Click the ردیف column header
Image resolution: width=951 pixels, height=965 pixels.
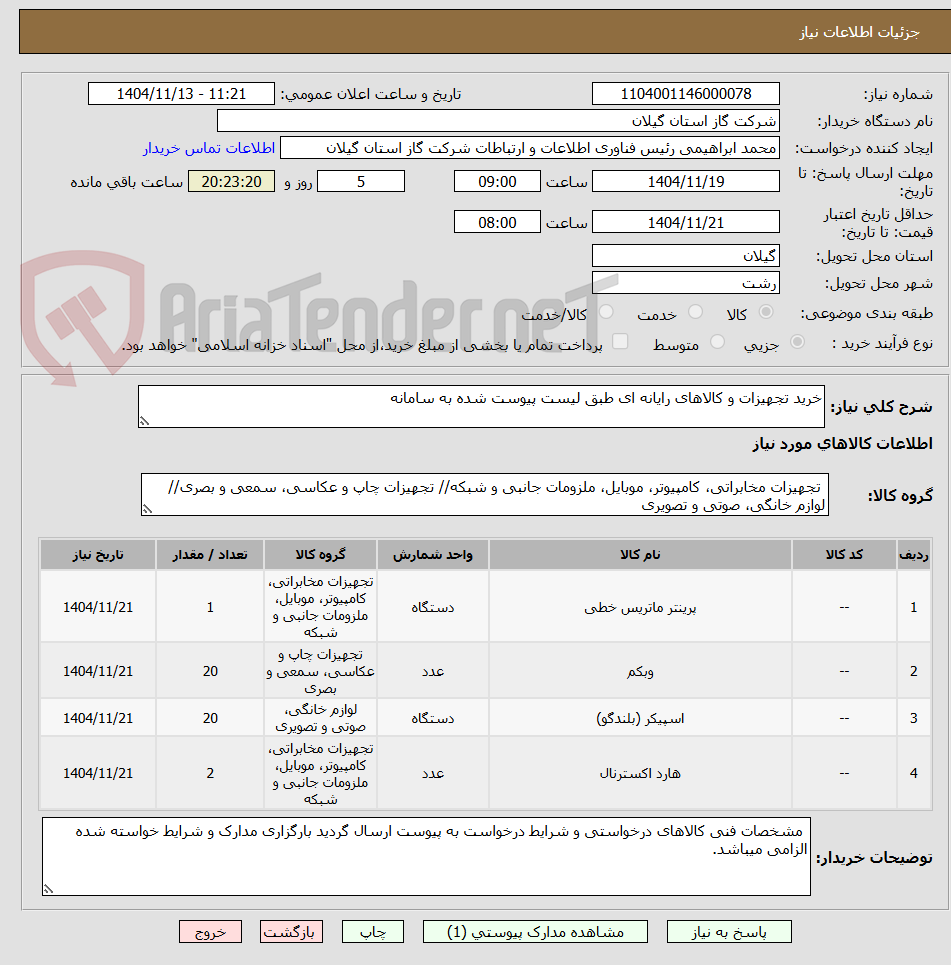(913, 555)
